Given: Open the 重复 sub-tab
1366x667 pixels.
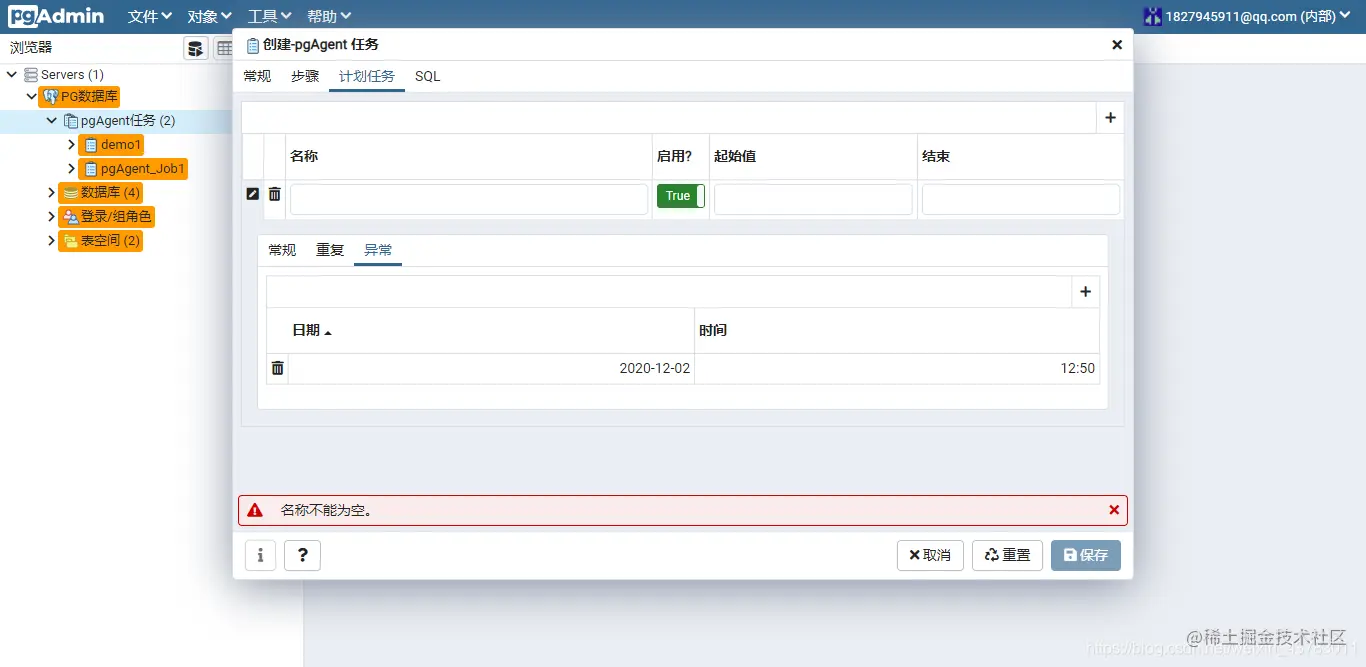Looking at the screenshot, I should [330, 250].
